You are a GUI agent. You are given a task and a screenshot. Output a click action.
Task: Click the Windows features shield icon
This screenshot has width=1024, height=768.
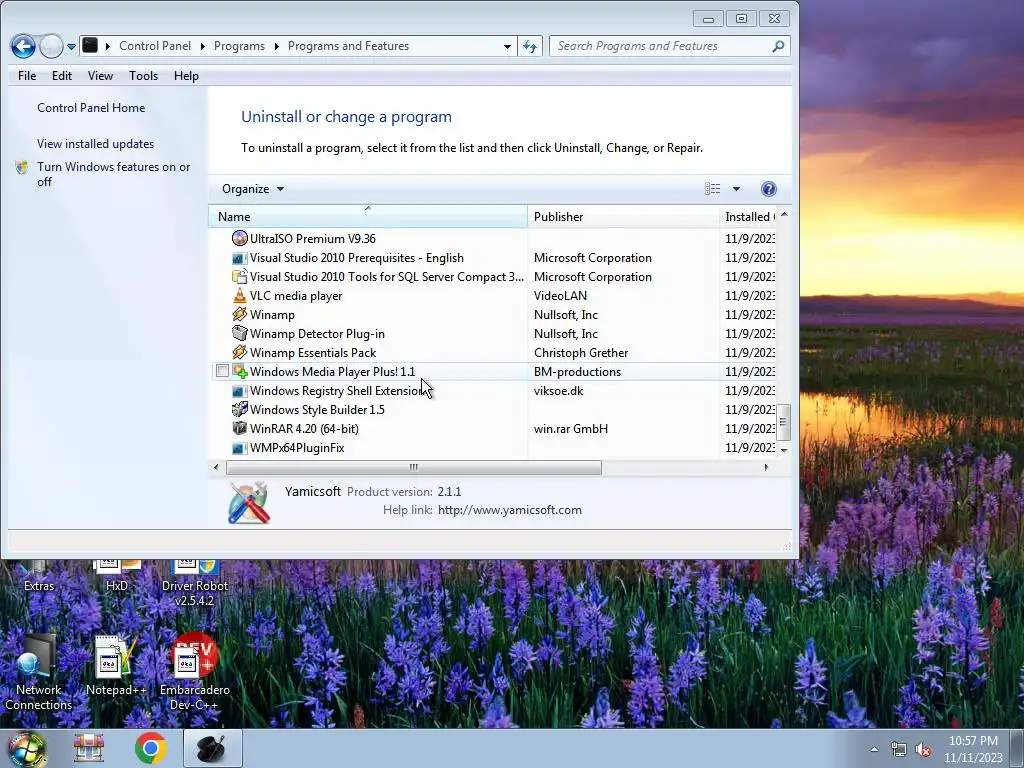pyautogui.click(x=22, y=167)
